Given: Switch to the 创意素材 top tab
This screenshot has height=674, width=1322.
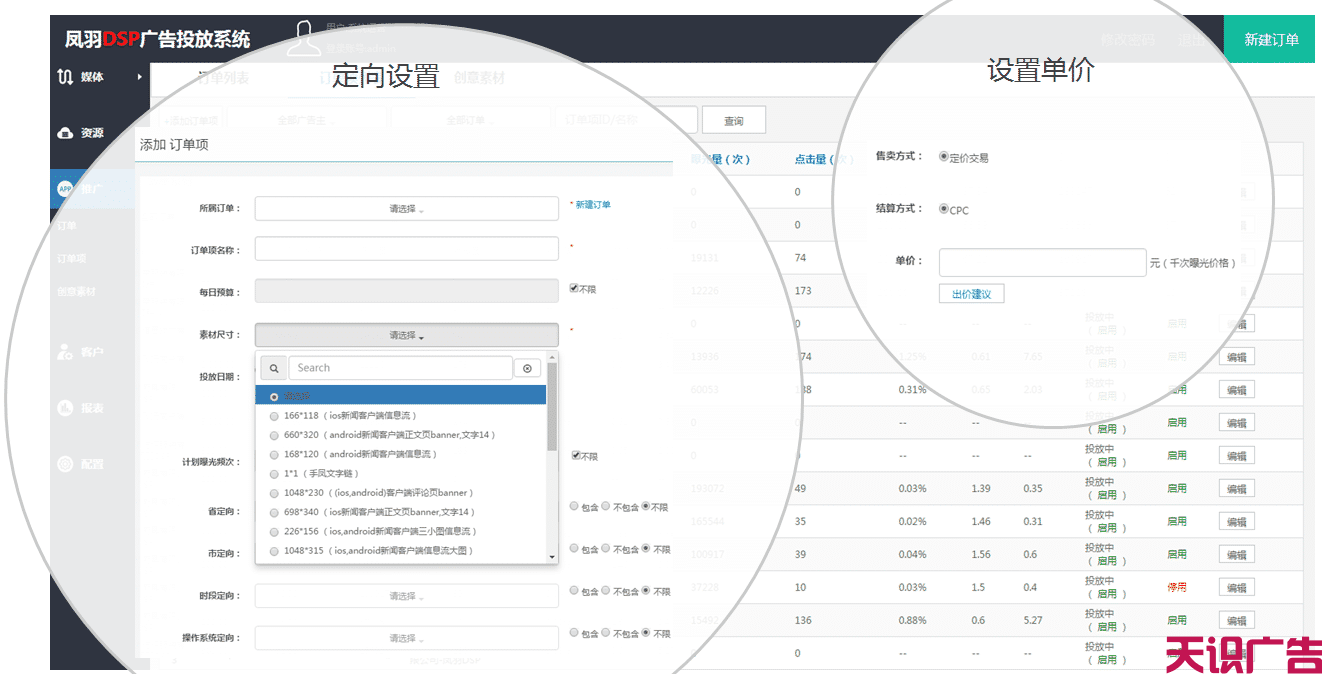Looking at the screenshot, I should pos(479,78).
